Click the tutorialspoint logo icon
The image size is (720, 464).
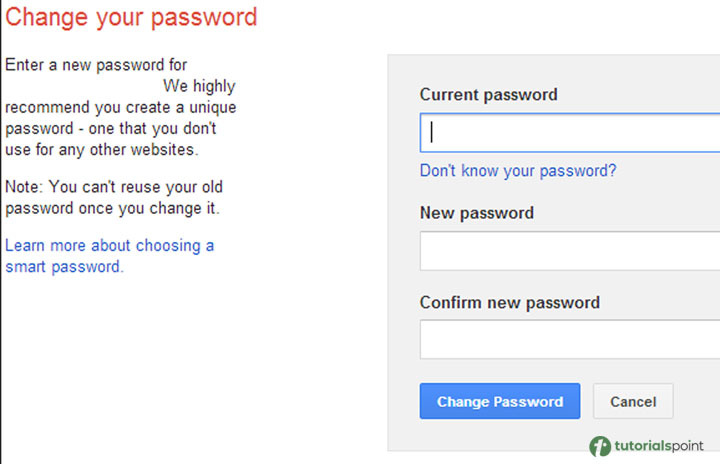(600, 446)
